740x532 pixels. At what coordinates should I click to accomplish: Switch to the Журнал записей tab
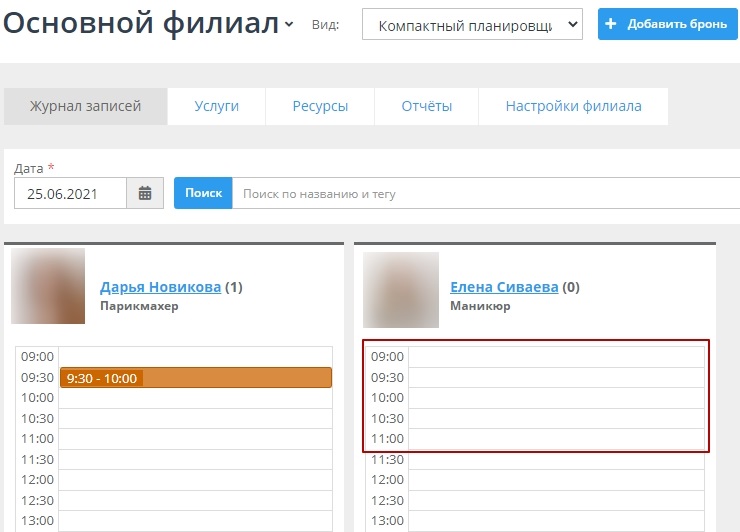85,106
